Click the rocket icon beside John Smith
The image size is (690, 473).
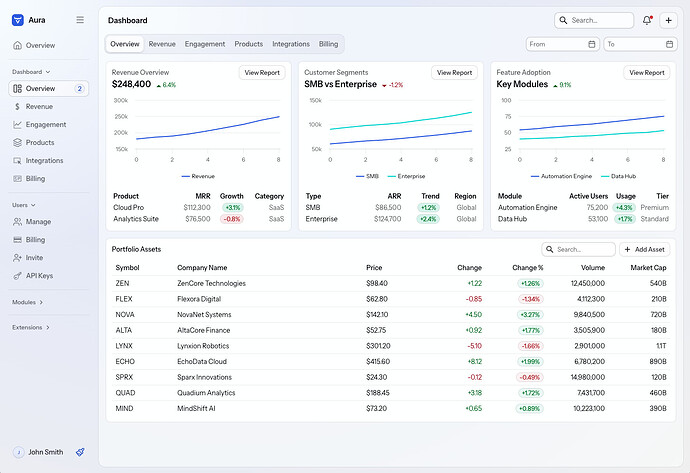coord(80,452)
